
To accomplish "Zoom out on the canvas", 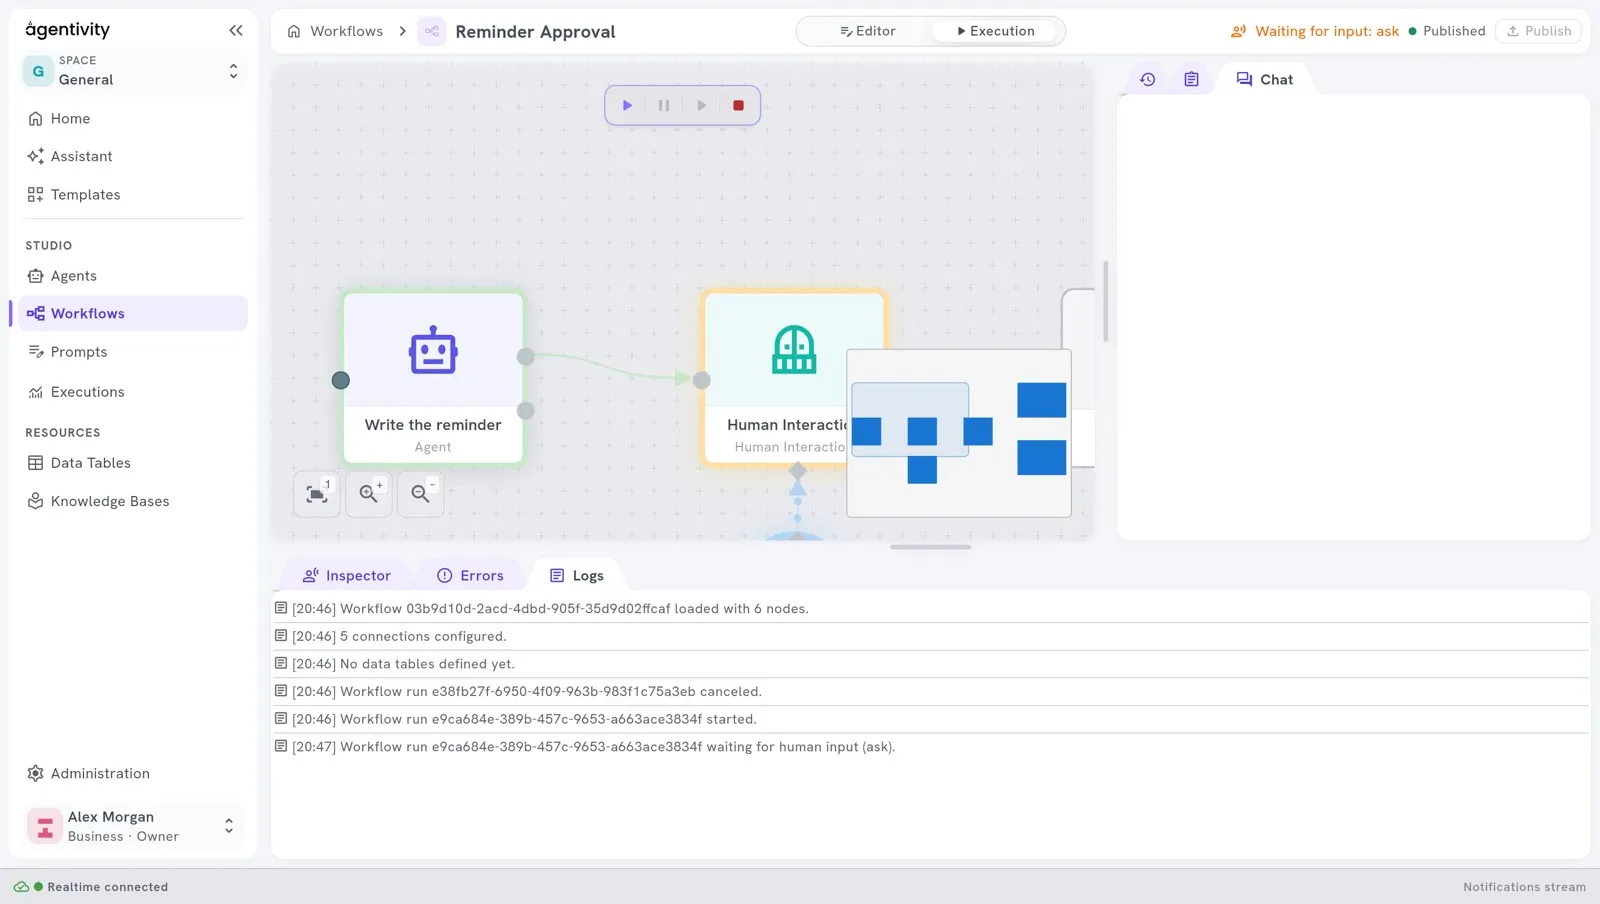I will pyautogui.click(x=421, y=494).
